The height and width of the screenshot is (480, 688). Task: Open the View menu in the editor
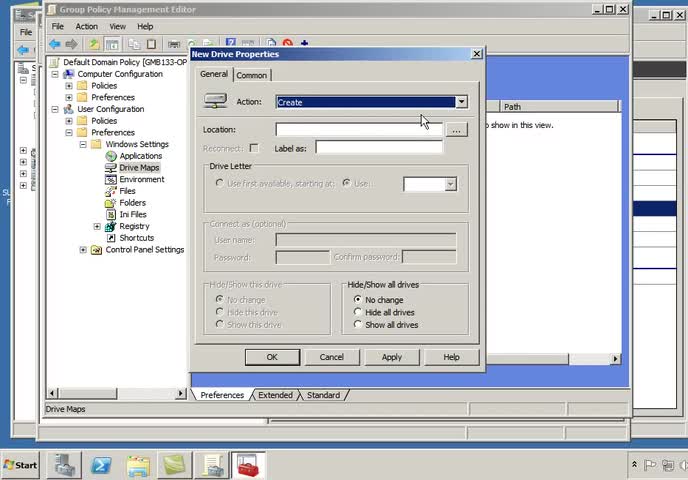(x=117, y=26)
